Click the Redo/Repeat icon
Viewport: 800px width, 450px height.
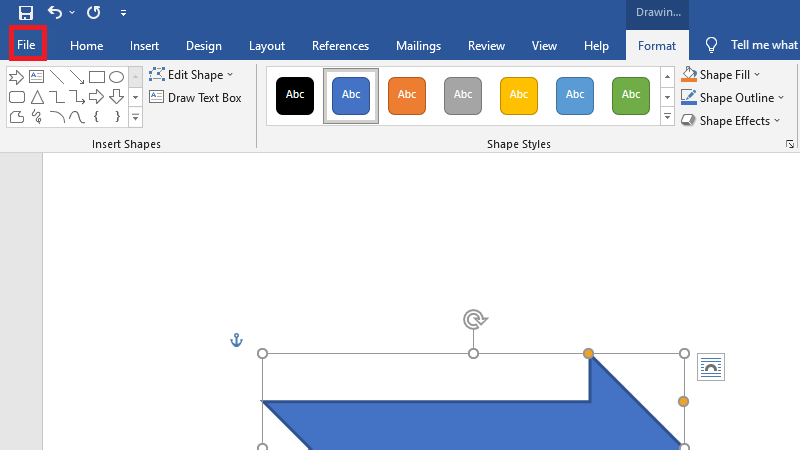93,13
